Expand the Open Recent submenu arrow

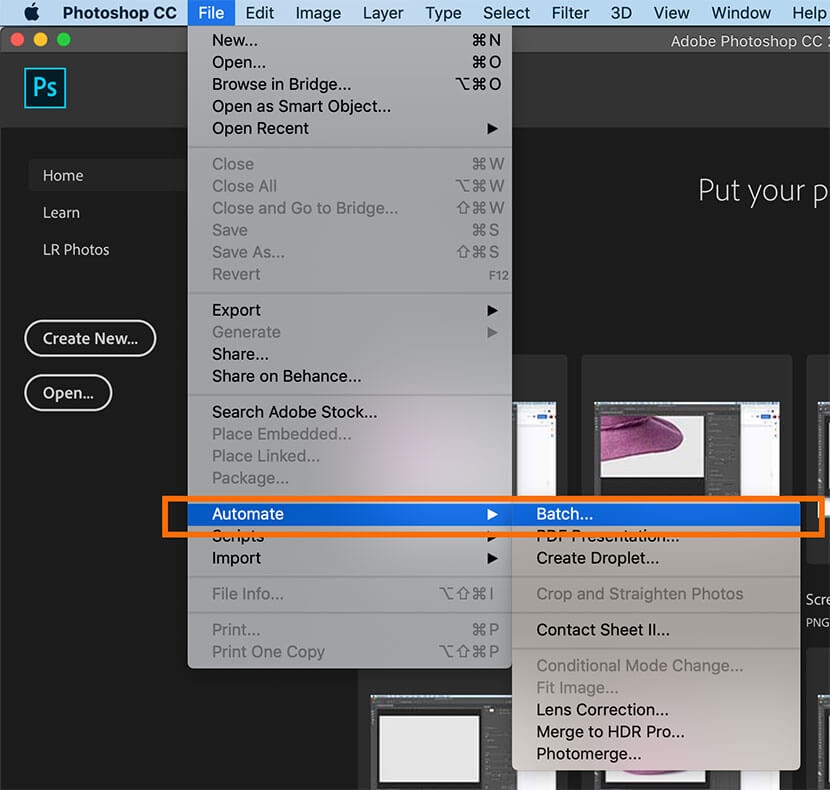pos(492,129)
